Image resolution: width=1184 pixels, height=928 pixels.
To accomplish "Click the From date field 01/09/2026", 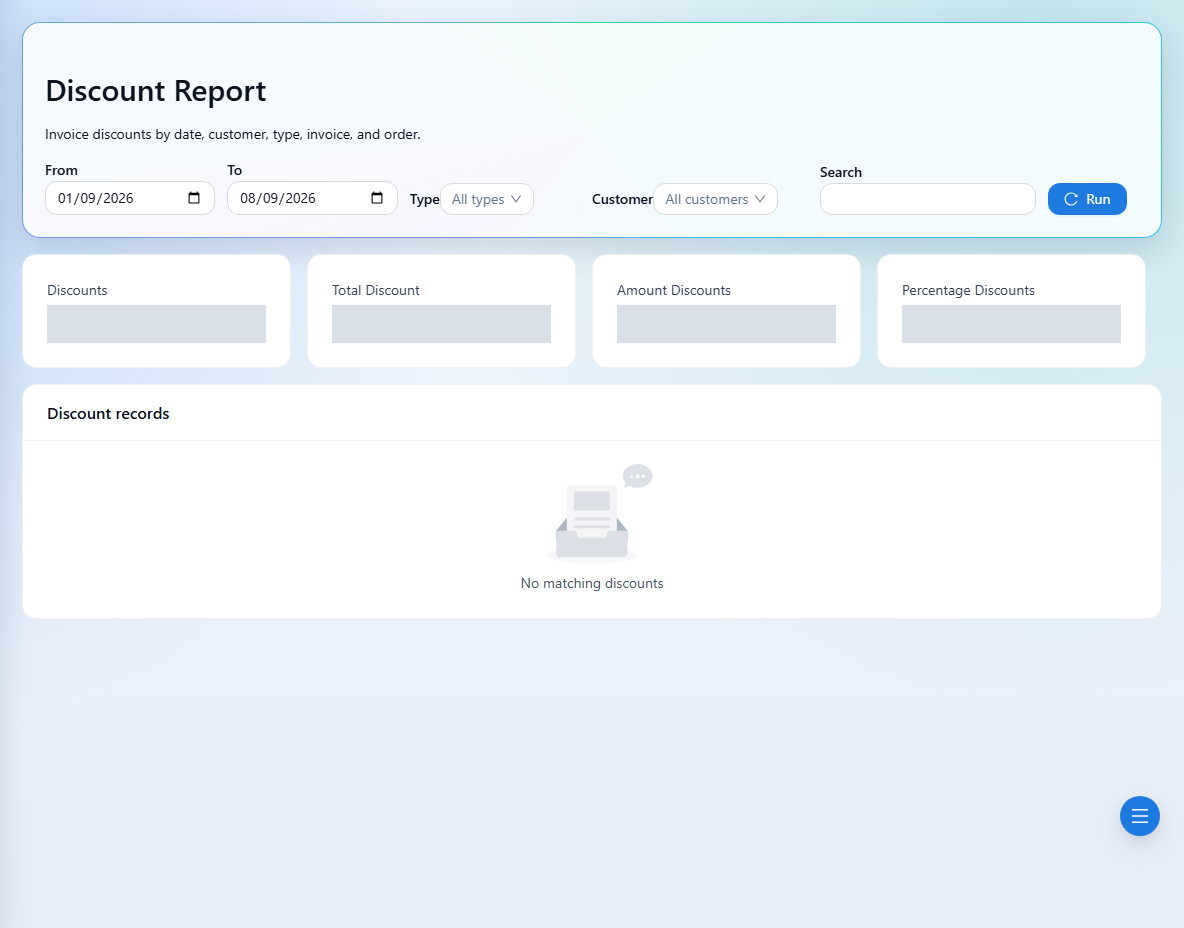I will pos(130,198).
